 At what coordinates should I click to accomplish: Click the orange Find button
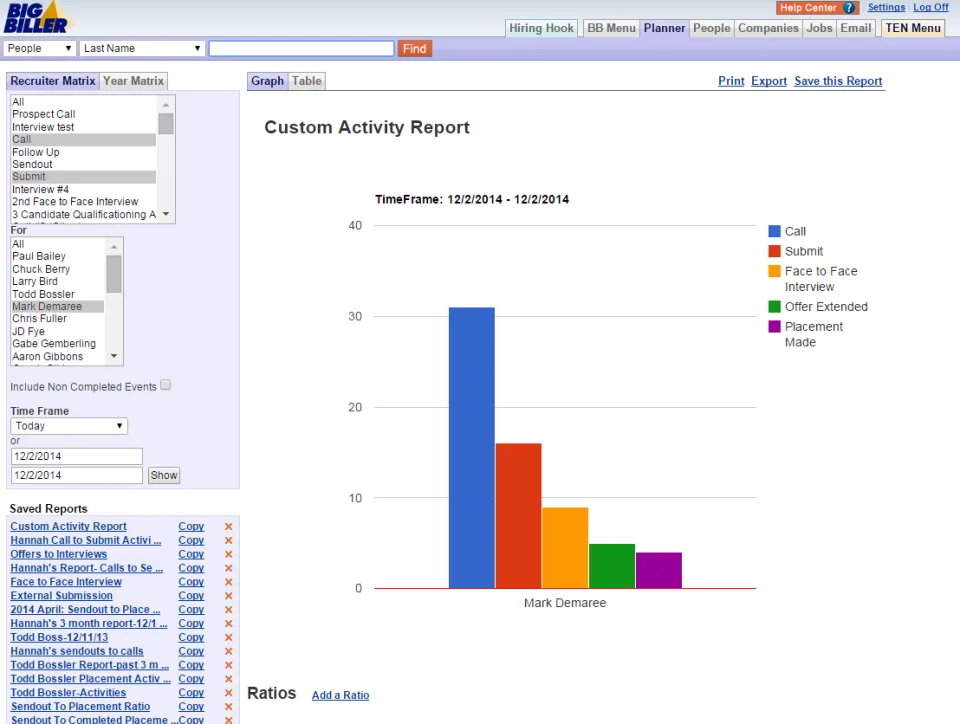pos(414,49)
